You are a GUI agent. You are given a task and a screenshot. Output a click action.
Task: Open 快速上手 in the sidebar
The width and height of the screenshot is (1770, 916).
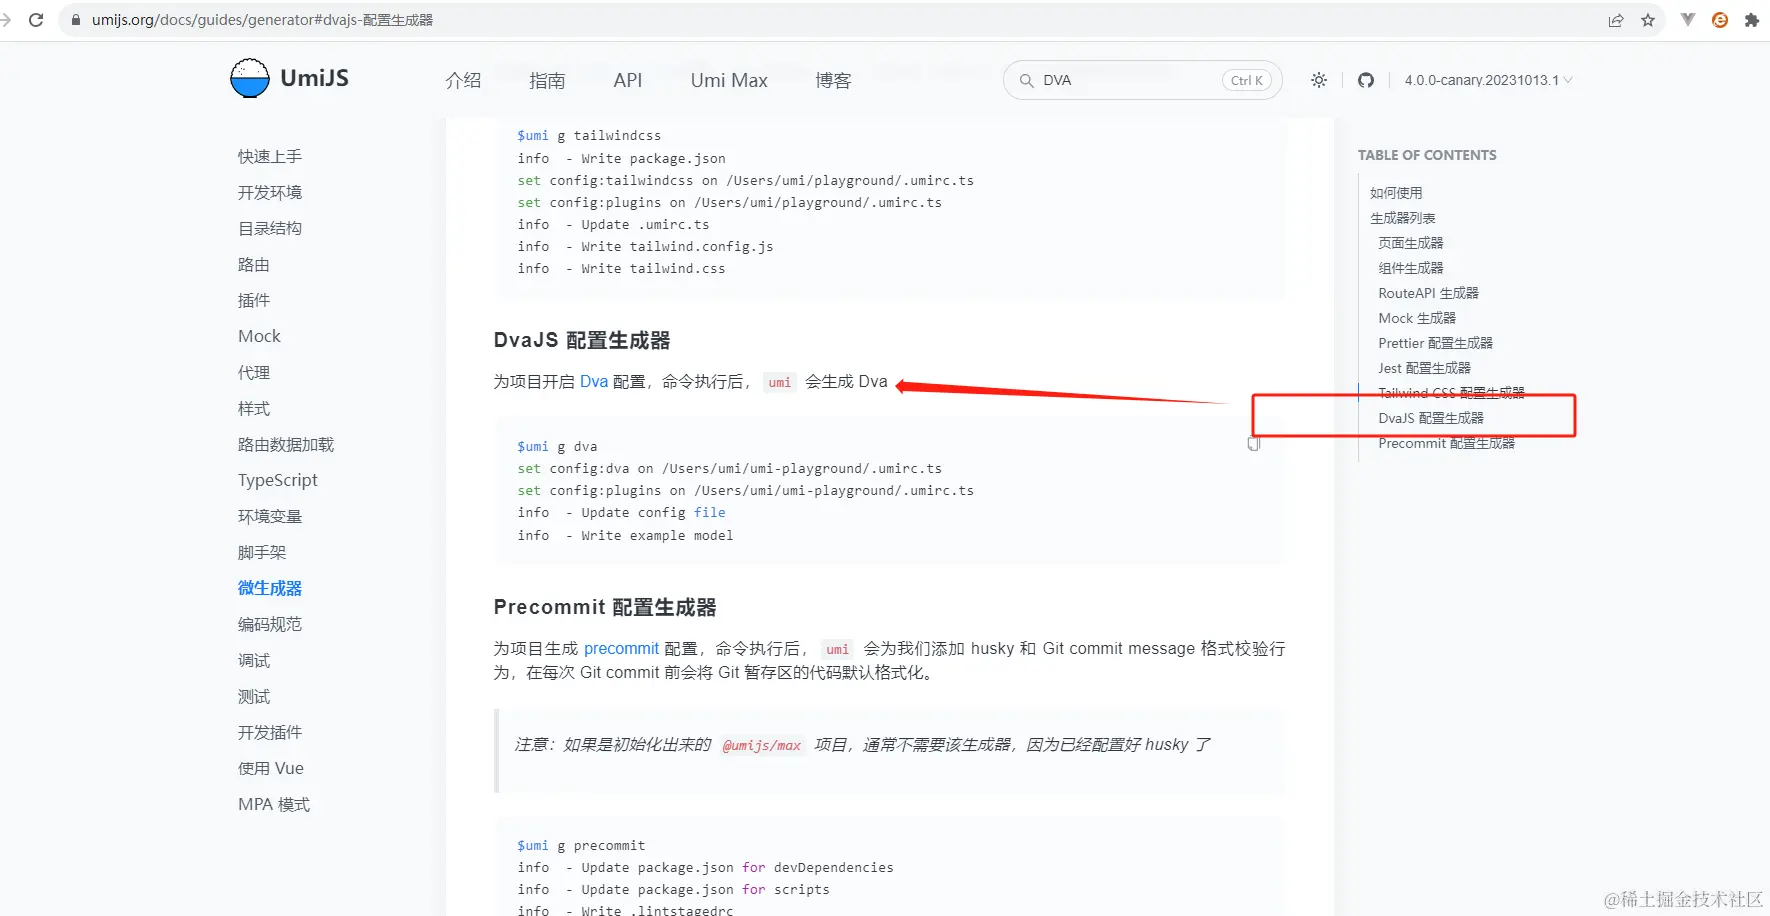[x=270, y=156]
